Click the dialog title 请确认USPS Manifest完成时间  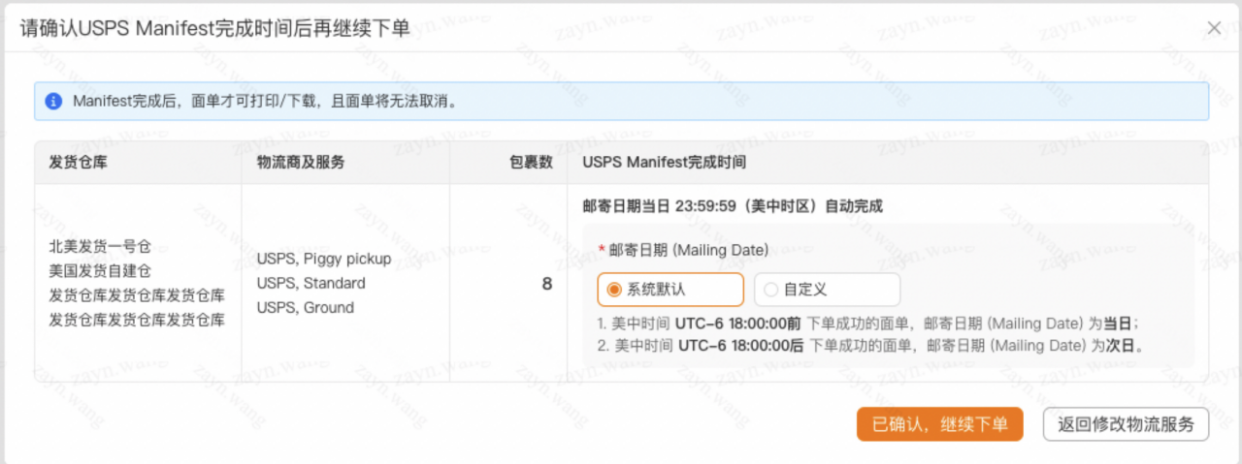click(x=214, y=28)
